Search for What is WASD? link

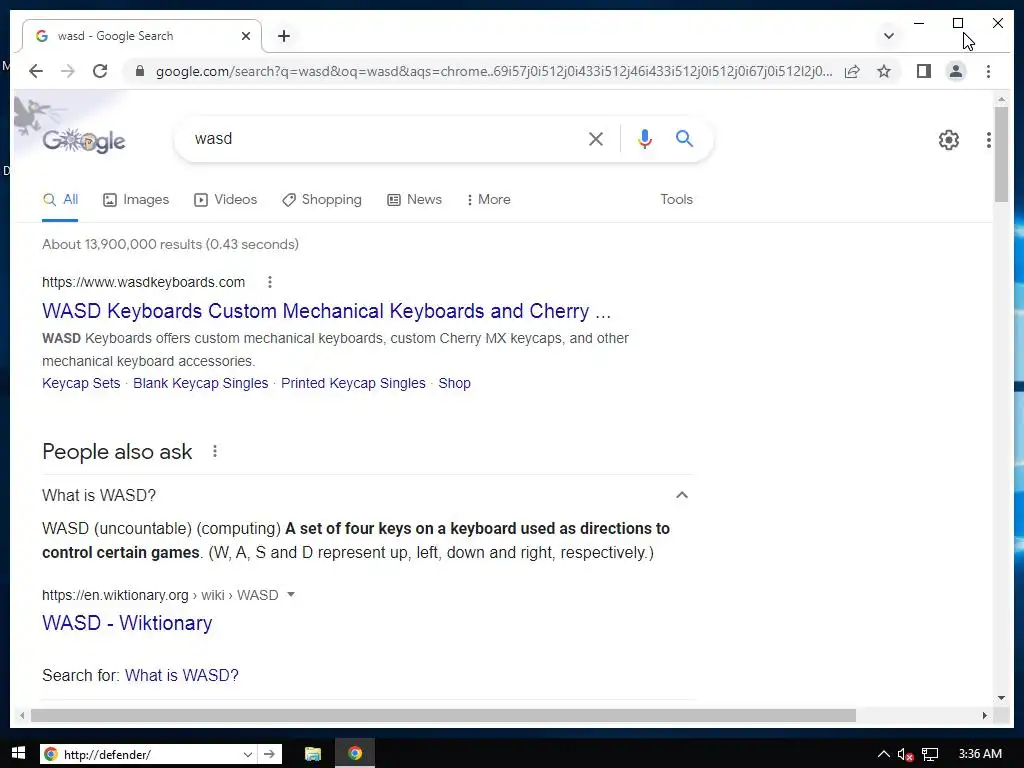(x=182, y=675)
